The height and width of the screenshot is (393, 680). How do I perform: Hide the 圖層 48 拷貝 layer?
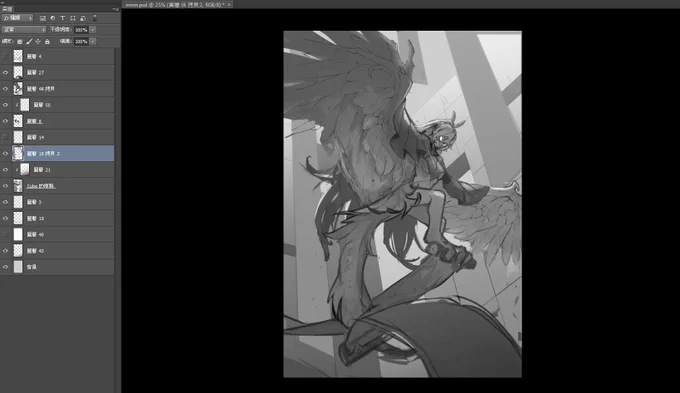click(5, 88)
